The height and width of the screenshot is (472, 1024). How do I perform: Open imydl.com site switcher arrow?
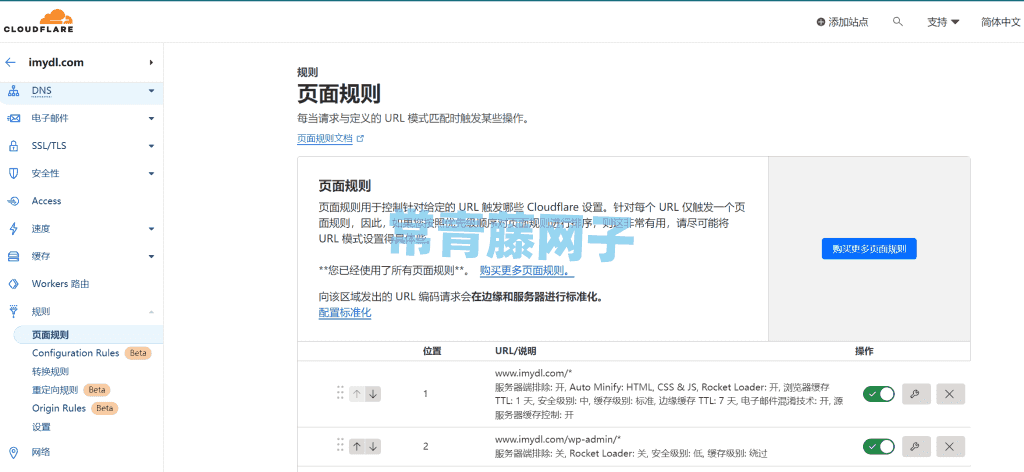(x=152, y=63)
